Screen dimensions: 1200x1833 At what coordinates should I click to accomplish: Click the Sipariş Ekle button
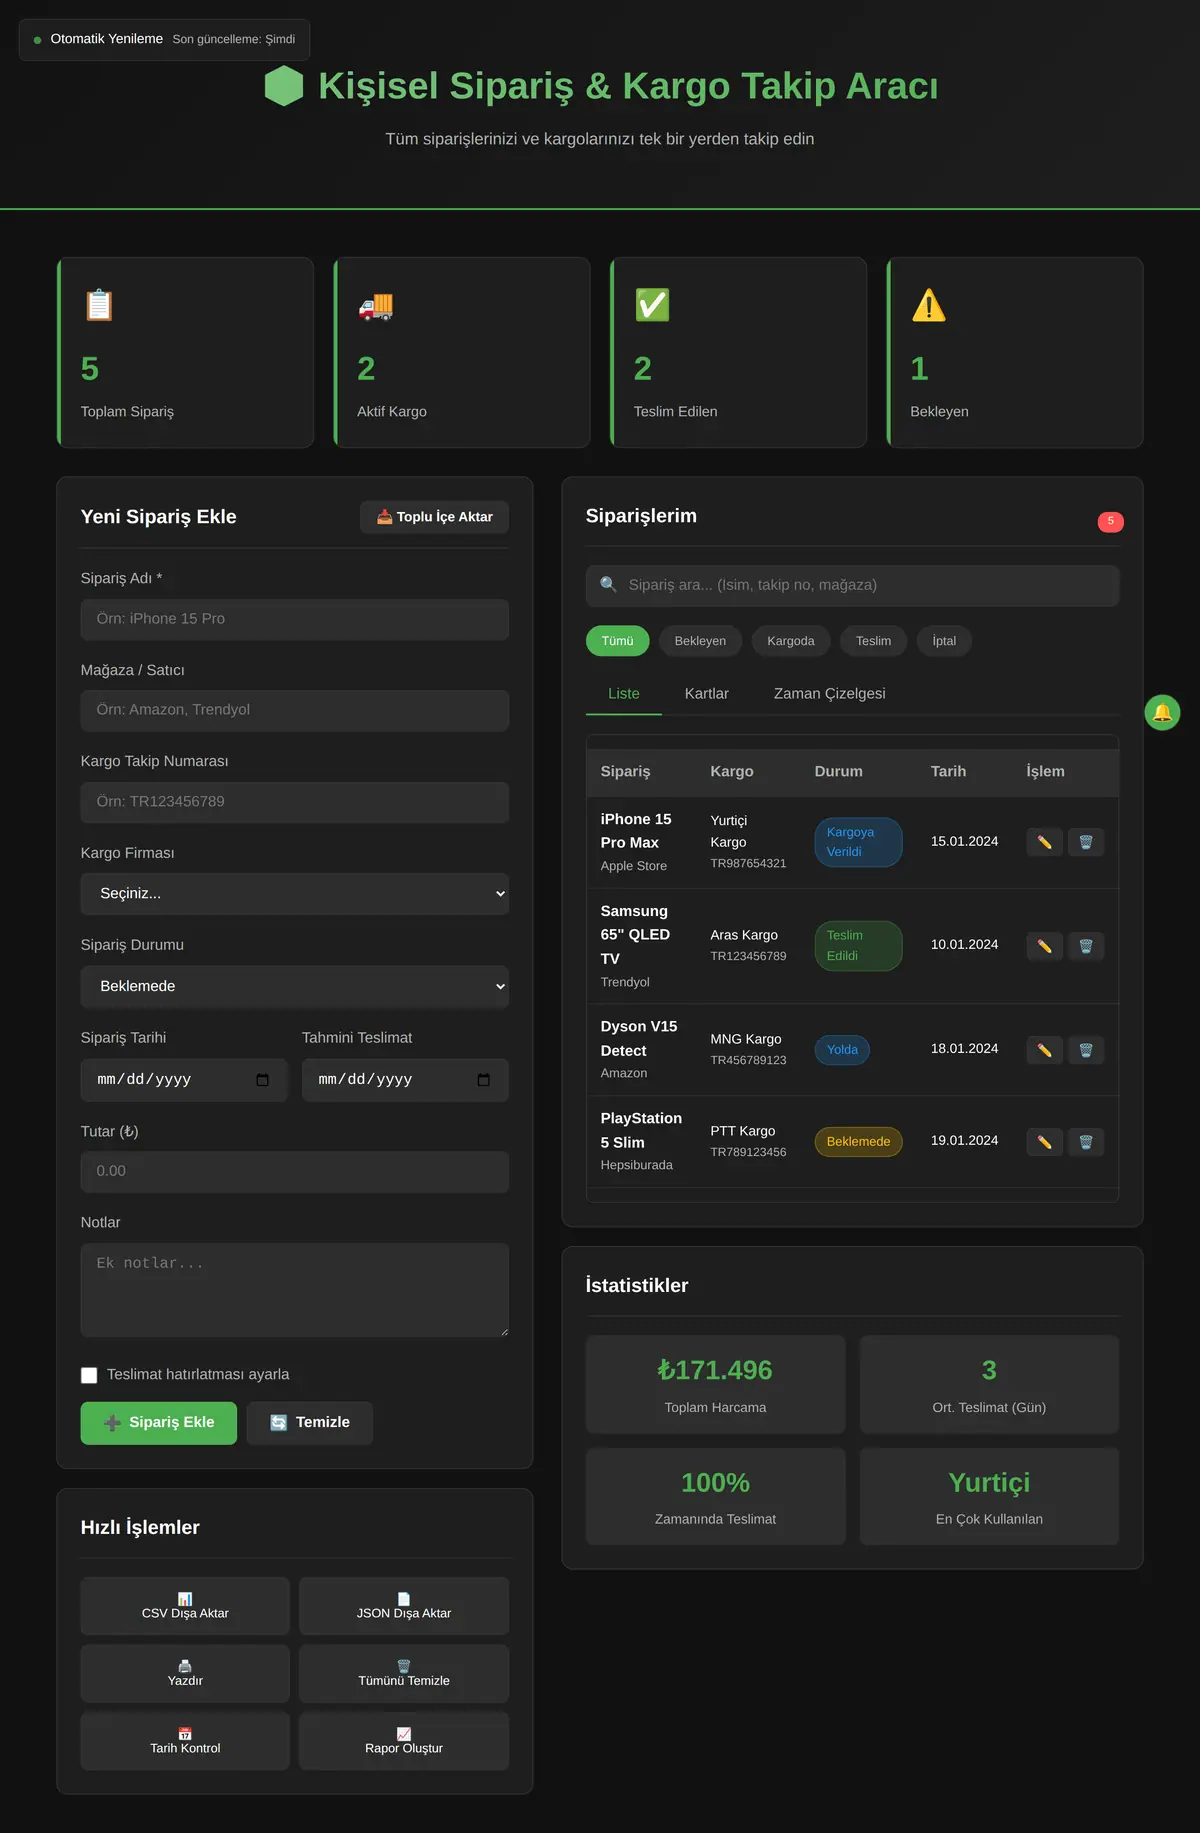(x=159, y=1423)
